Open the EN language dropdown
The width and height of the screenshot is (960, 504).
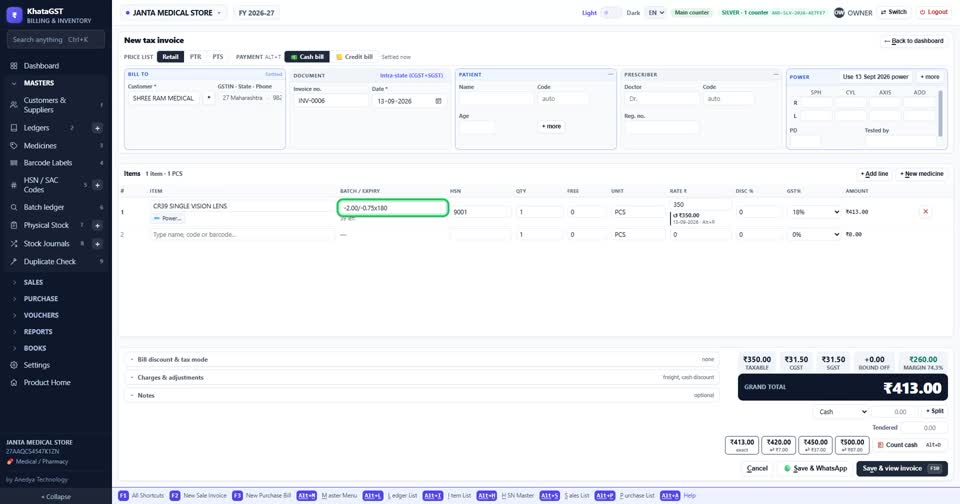point(656,12)
